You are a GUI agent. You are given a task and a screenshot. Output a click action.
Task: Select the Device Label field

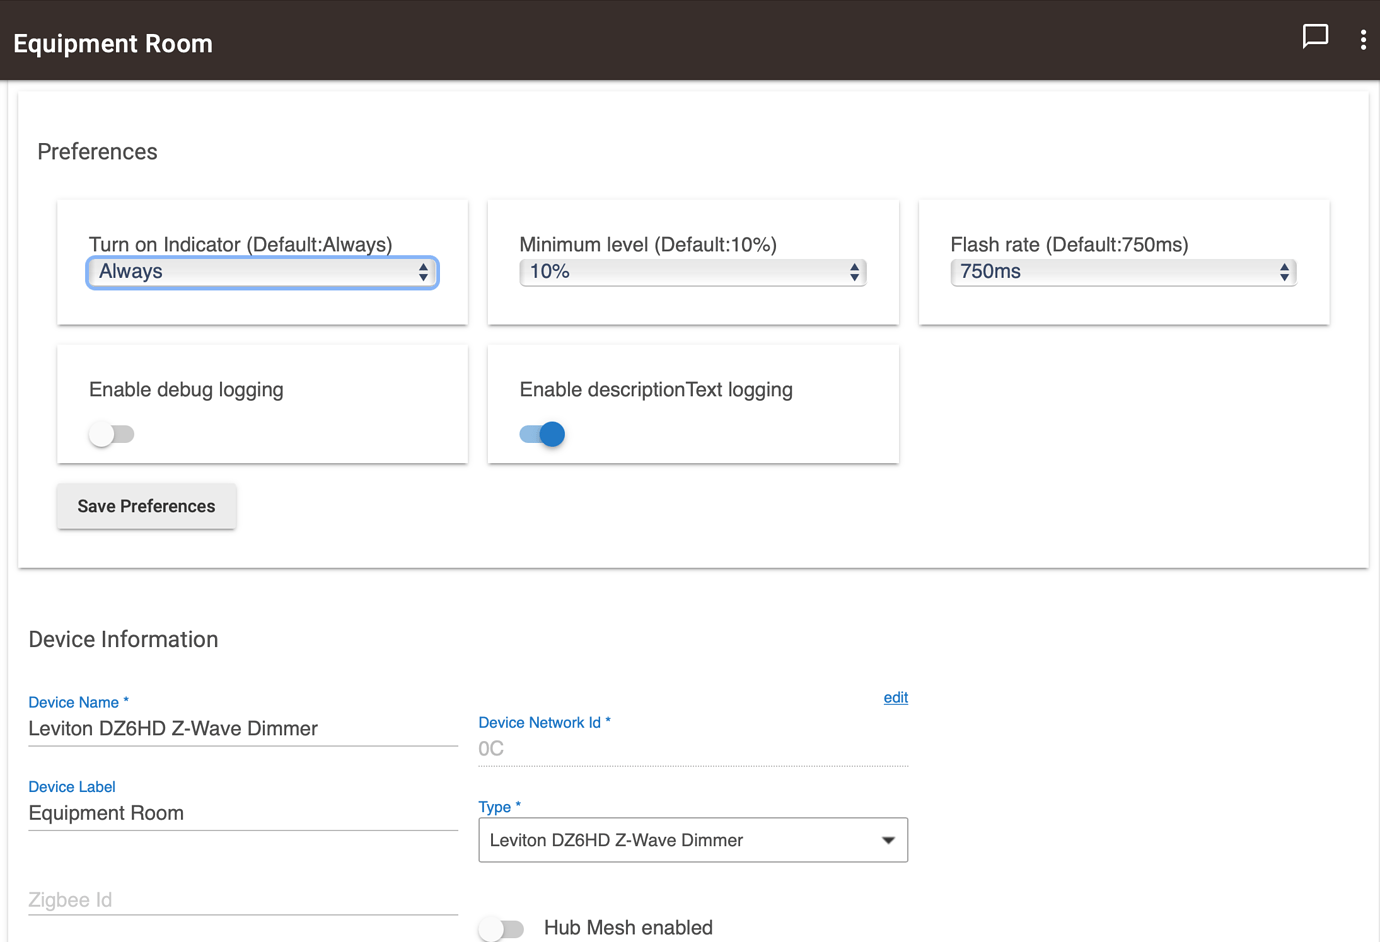[240, 813]
